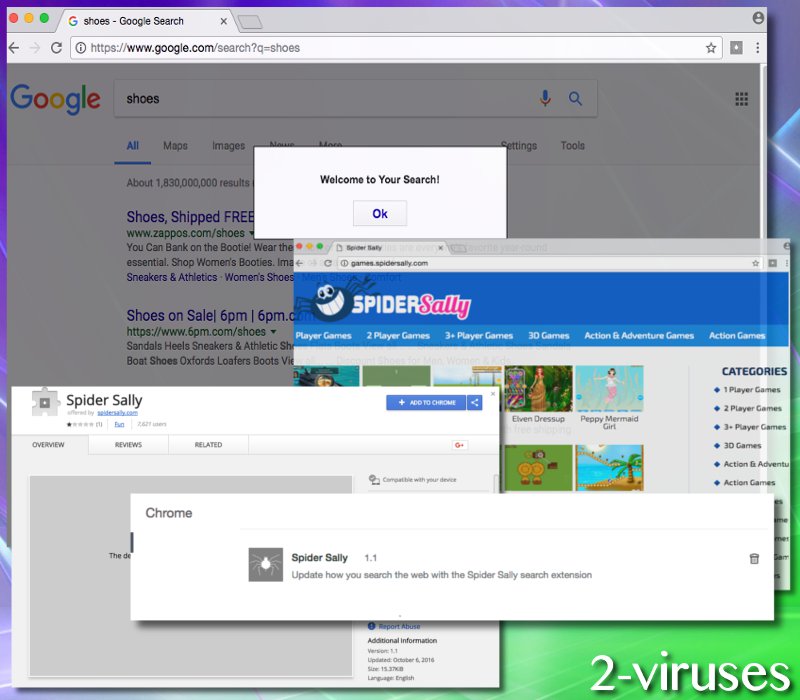Remove Spider Sally using the trash icon
Screen dimensions: 800x700
click(754, 558)
